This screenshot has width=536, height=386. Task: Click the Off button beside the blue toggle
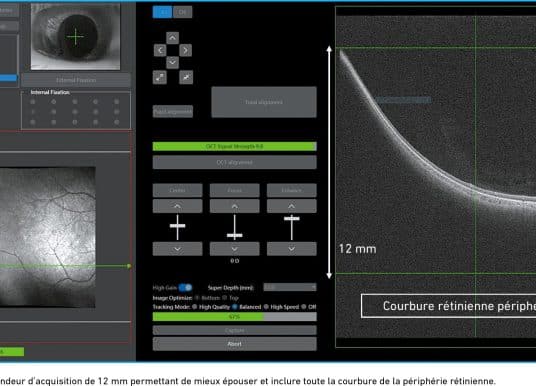pos(183,12)
